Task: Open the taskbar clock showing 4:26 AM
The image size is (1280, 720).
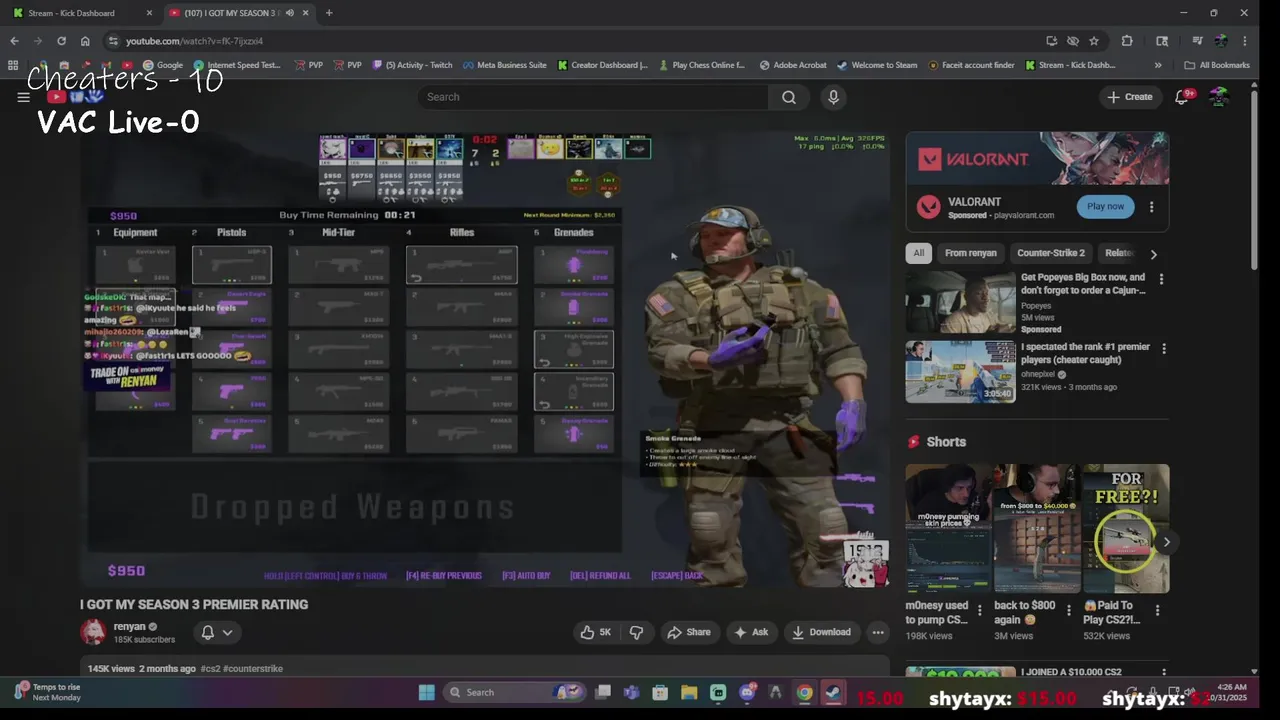Action: (x=1229, y=692)
